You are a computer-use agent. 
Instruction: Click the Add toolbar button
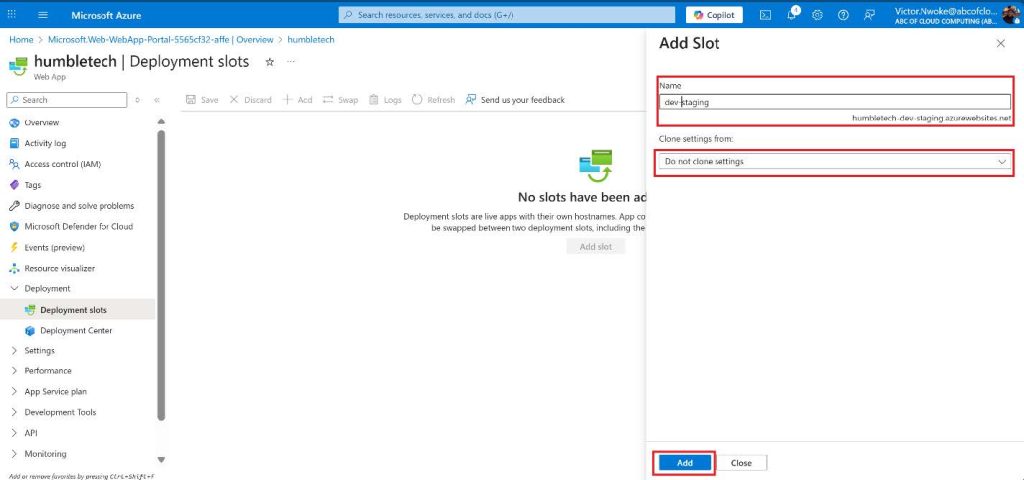[x=297, y=100]
